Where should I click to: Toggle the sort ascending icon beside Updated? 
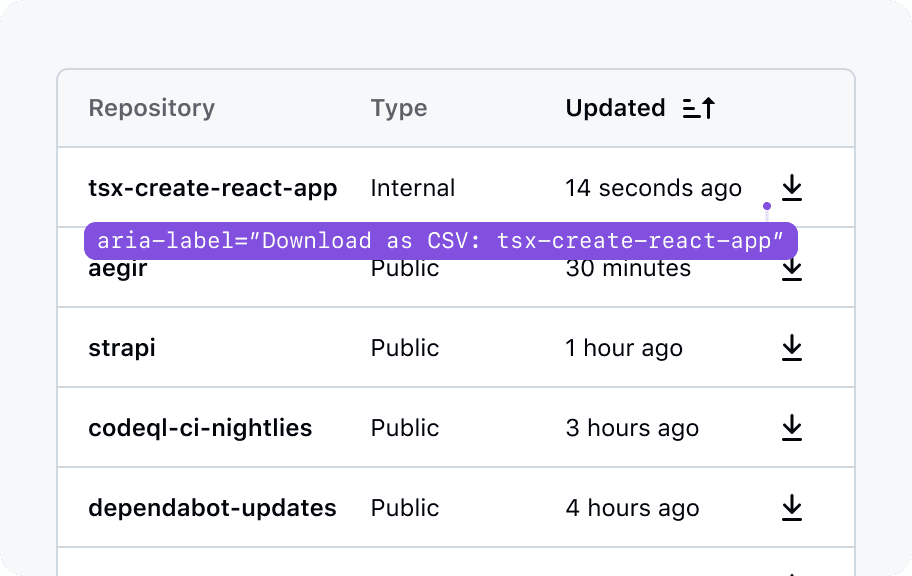tap(699, 108)
